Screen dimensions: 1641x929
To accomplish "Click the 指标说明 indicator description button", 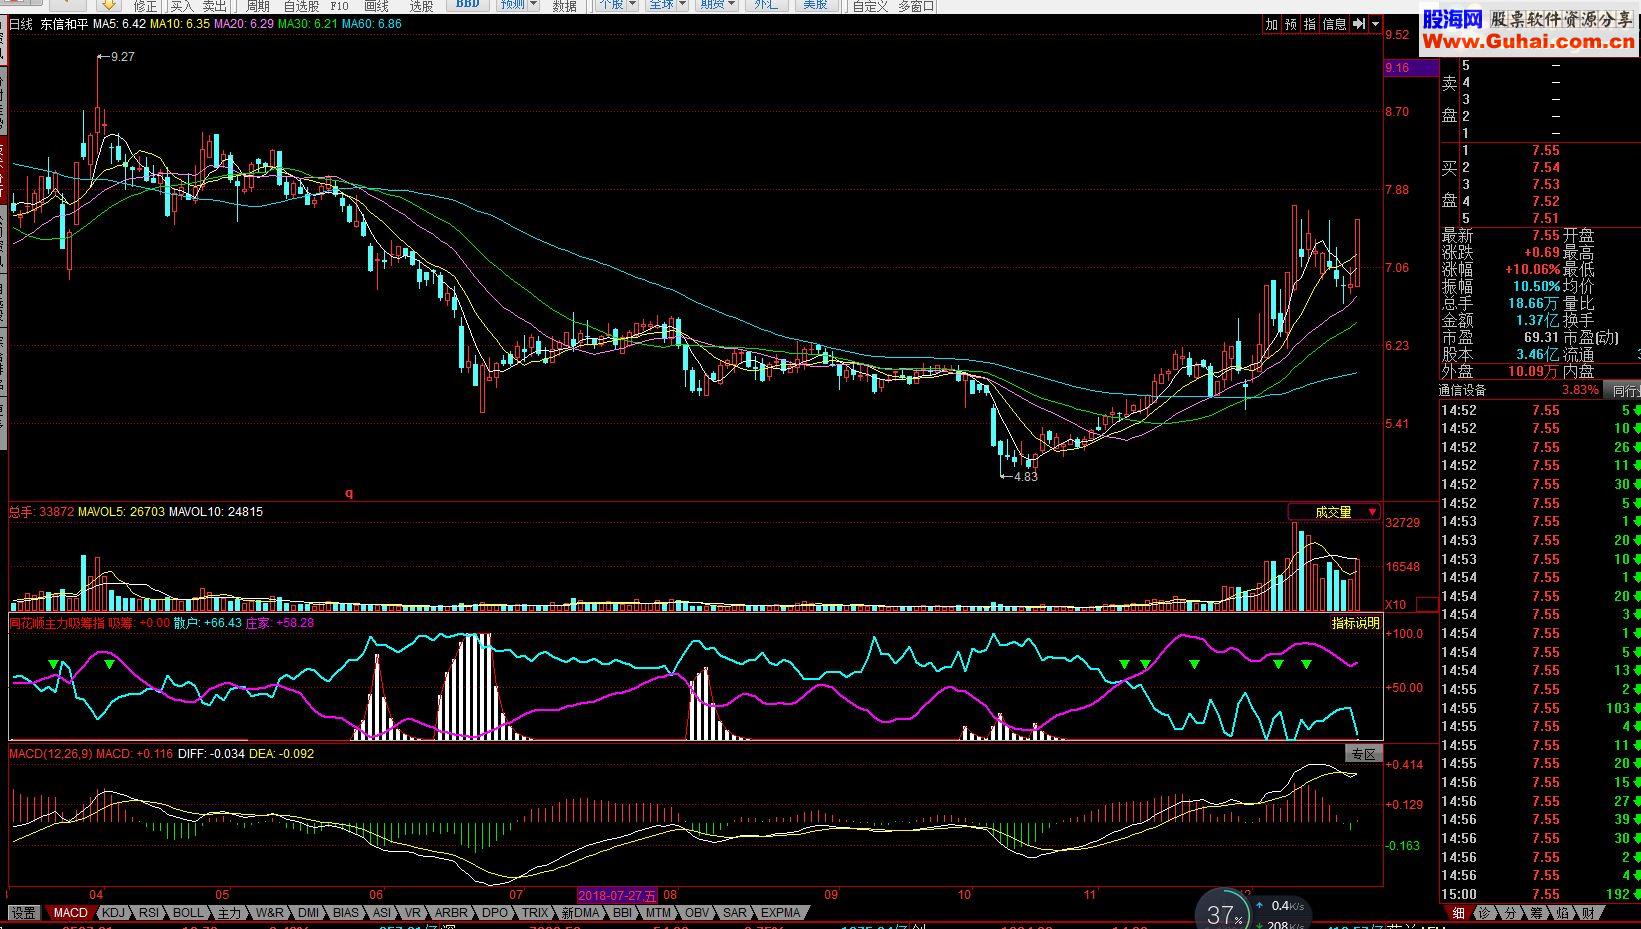I will point(1355,623).
